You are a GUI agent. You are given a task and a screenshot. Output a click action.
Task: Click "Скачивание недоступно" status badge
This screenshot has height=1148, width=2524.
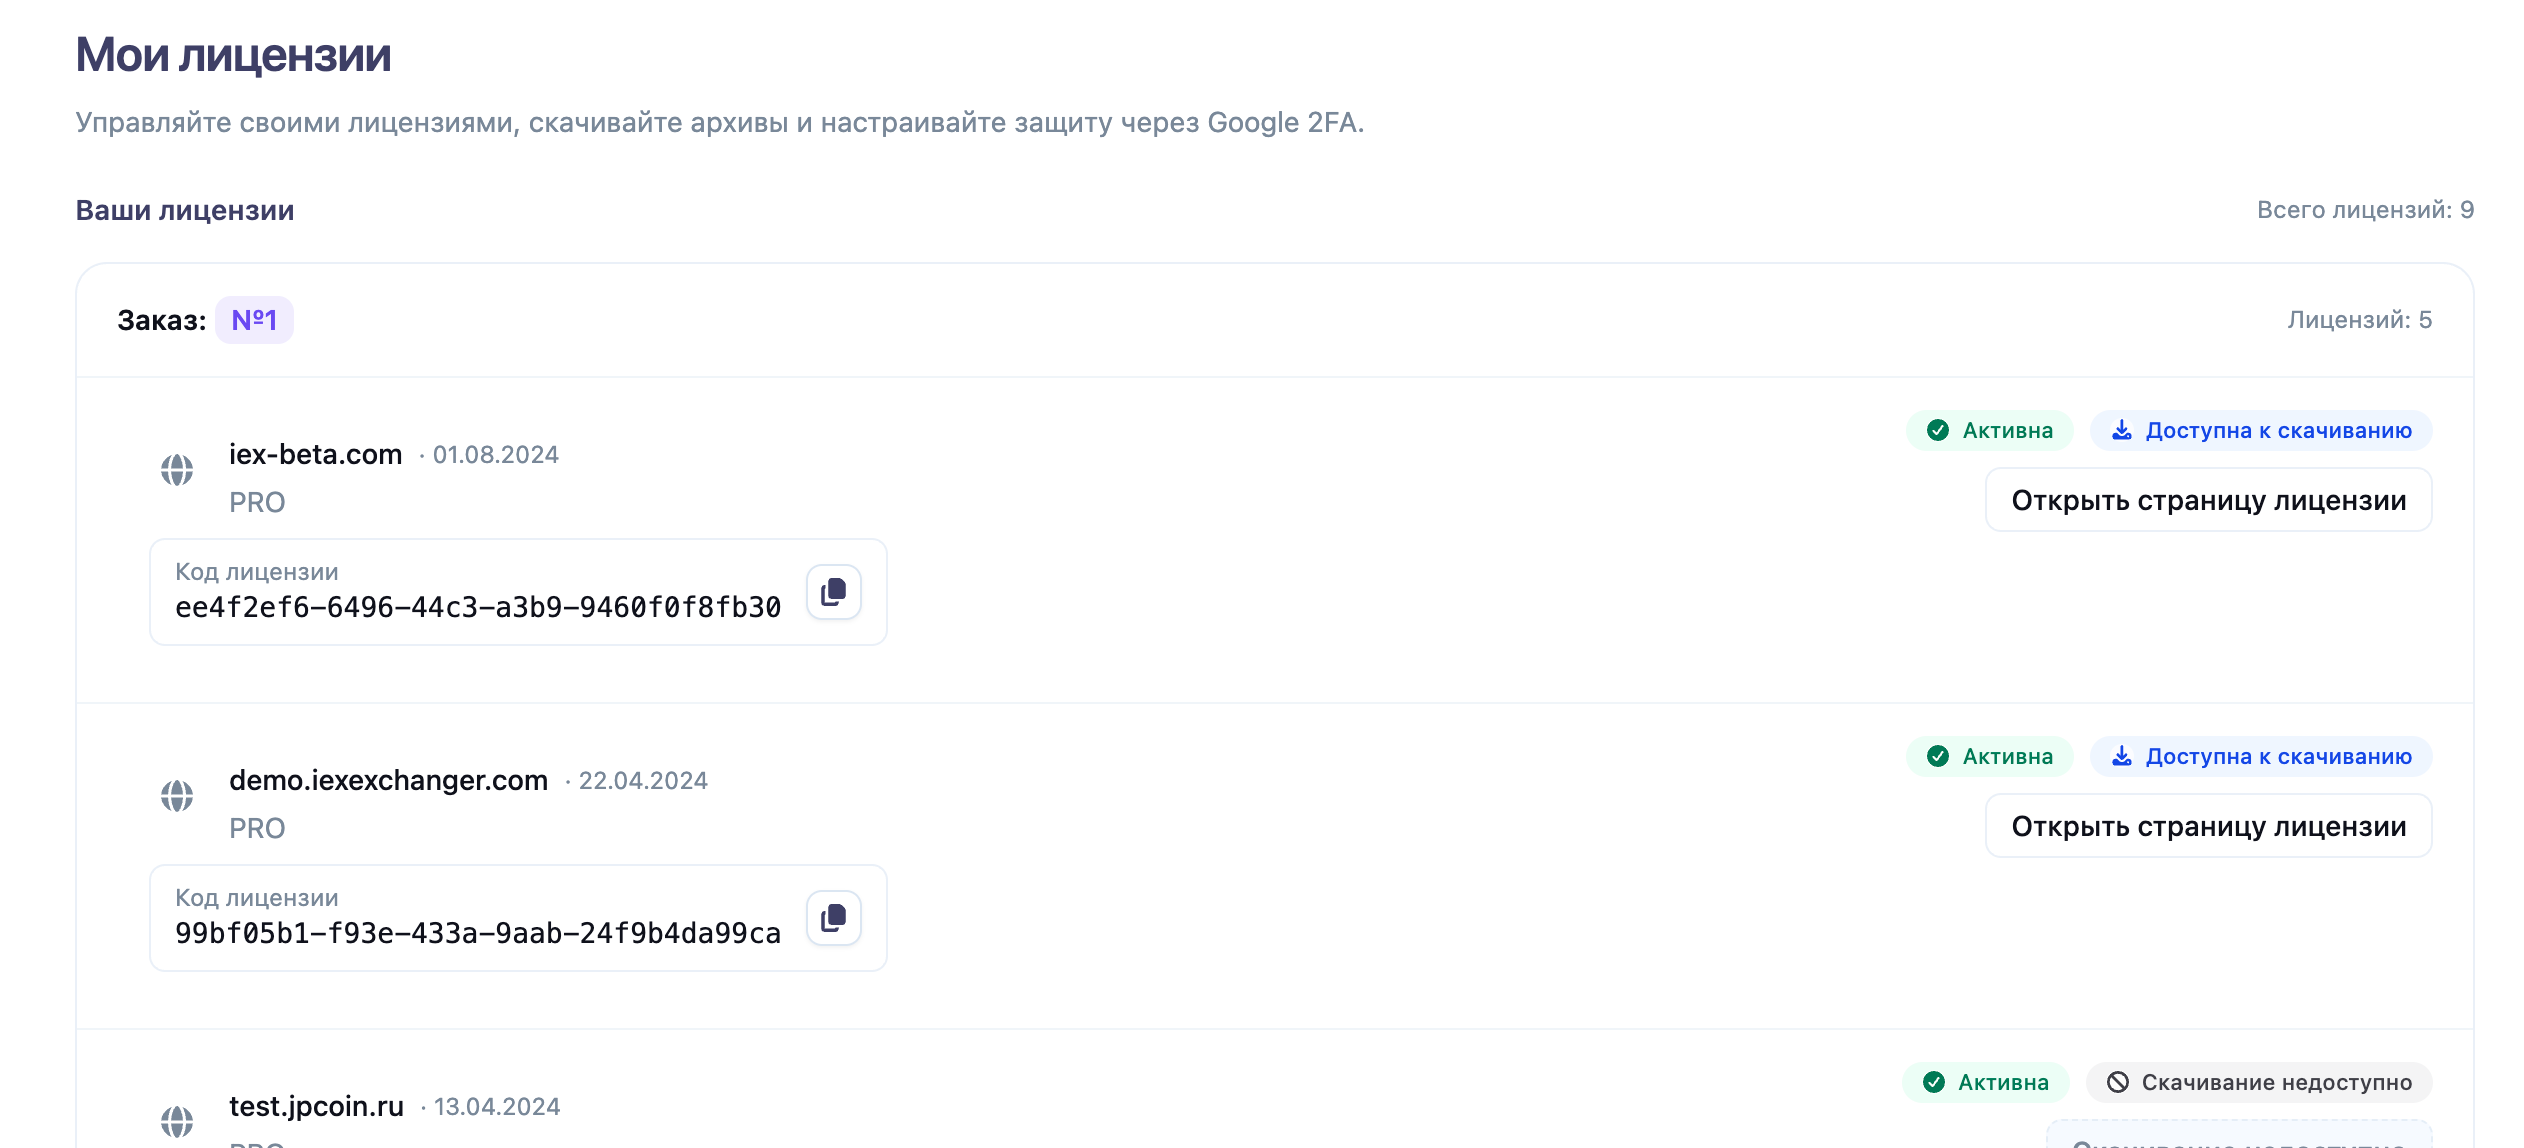pyautogui.click(x=2258, y=1083)
